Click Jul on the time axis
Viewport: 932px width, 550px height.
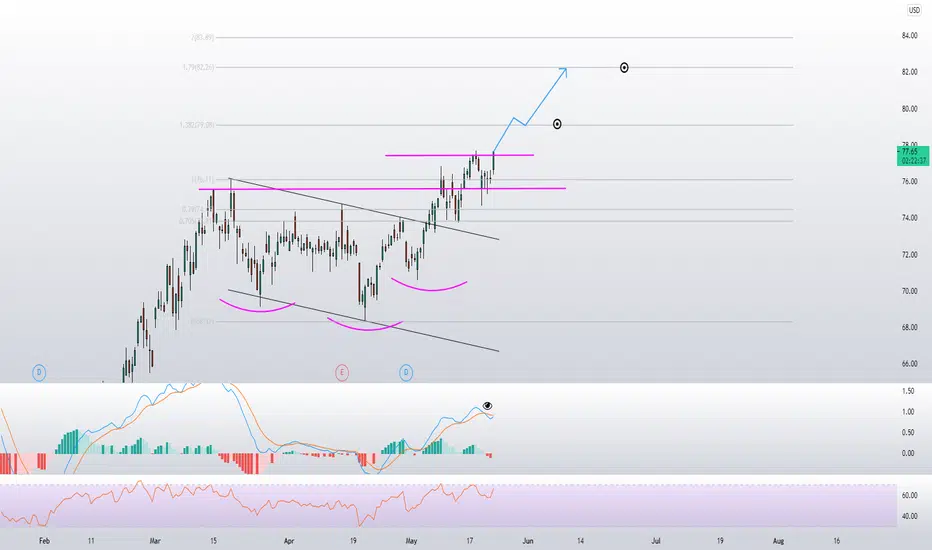(x=656, y=541)
